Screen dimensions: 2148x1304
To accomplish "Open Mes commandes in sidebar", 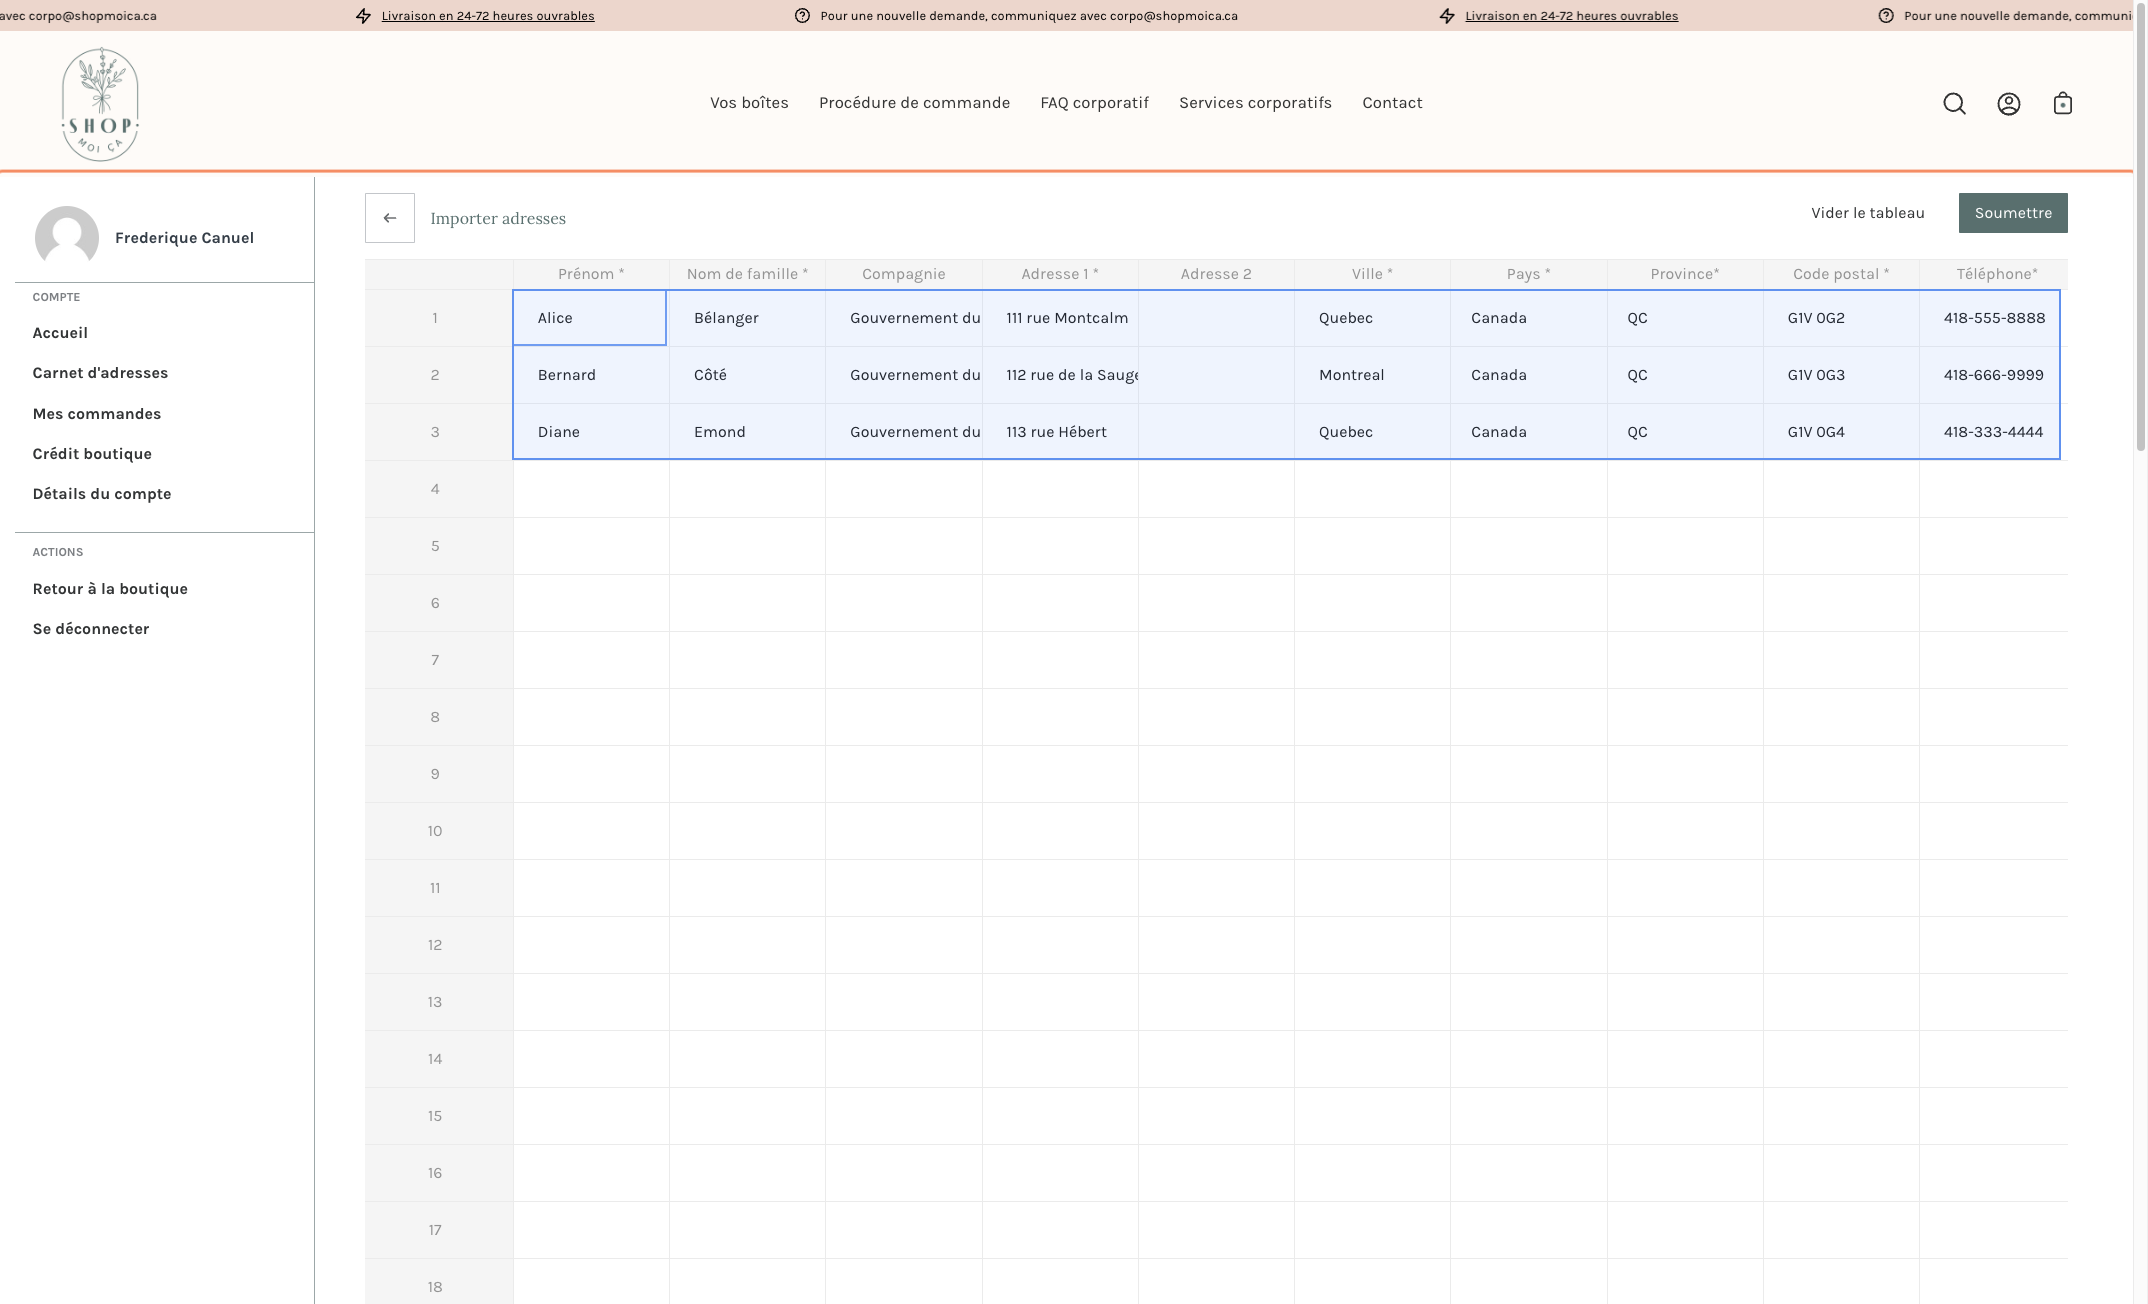I will click(97, 414).
